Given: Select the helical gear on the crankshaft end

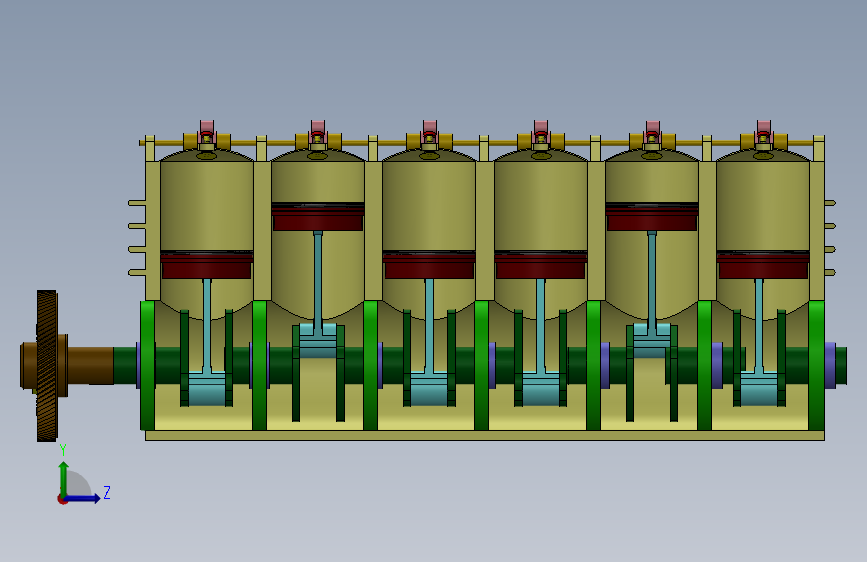Looking at the screenshot, I should [47, 366].
